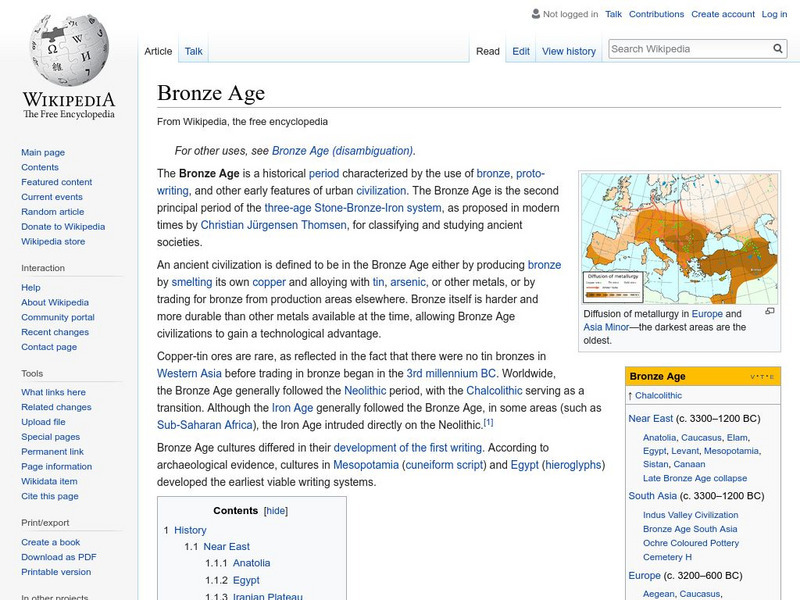Viewport: 800px width, 600px height.
Task: Click the V view-template link in navbox header
Action: click(753, 377)
